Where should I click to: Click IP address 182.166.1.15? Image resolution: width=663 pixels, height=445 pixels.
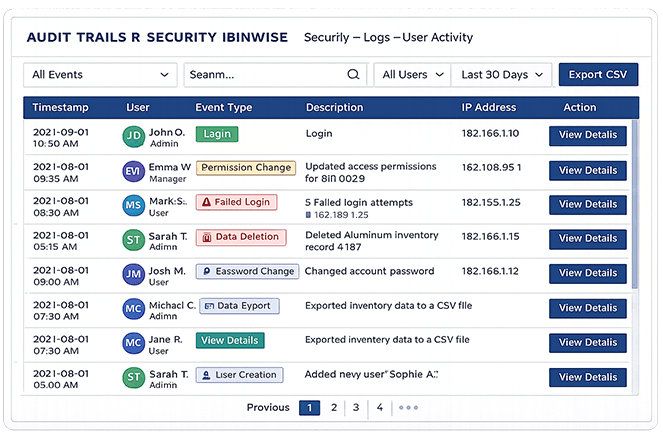click(490, 237)
